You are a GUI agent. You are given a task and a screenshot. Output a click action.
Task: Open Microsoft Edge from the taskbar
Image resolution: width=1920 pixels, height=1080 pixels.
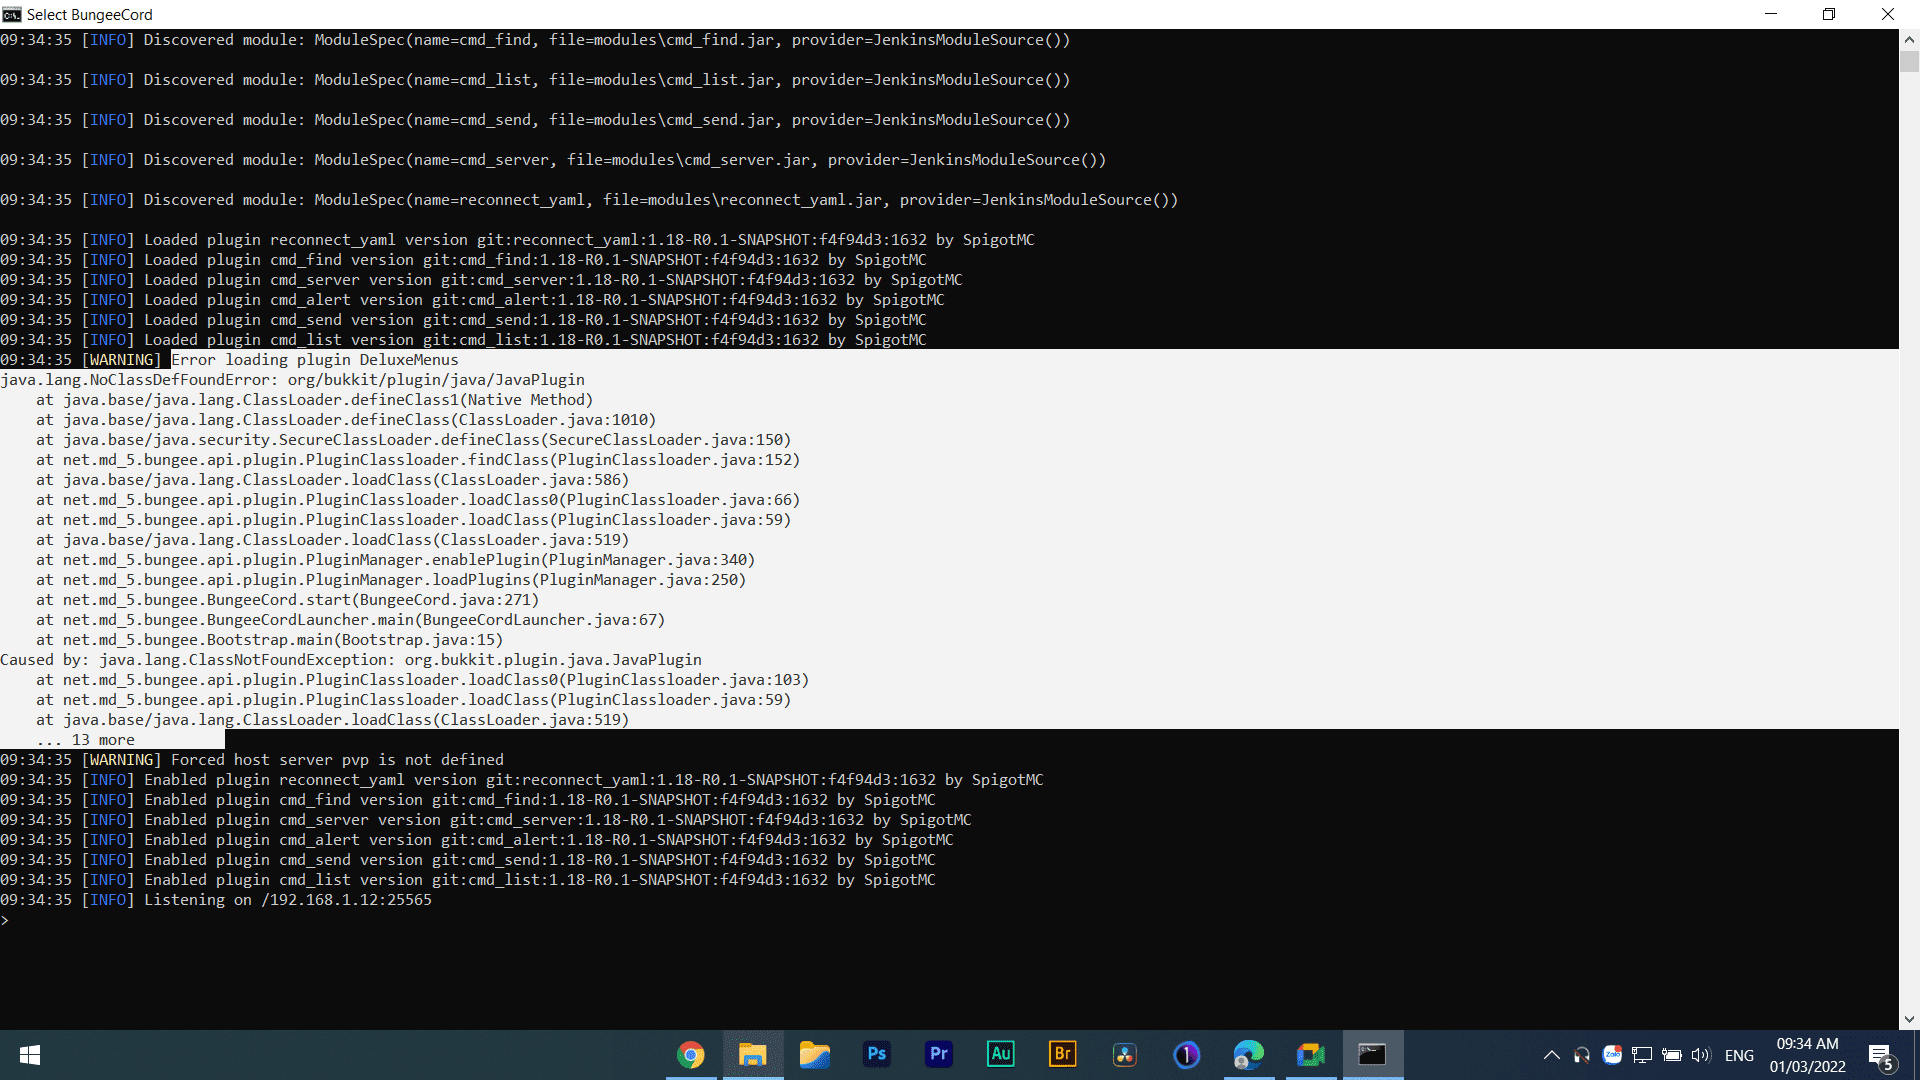pyautogui.click(x=1248, y=1055)
